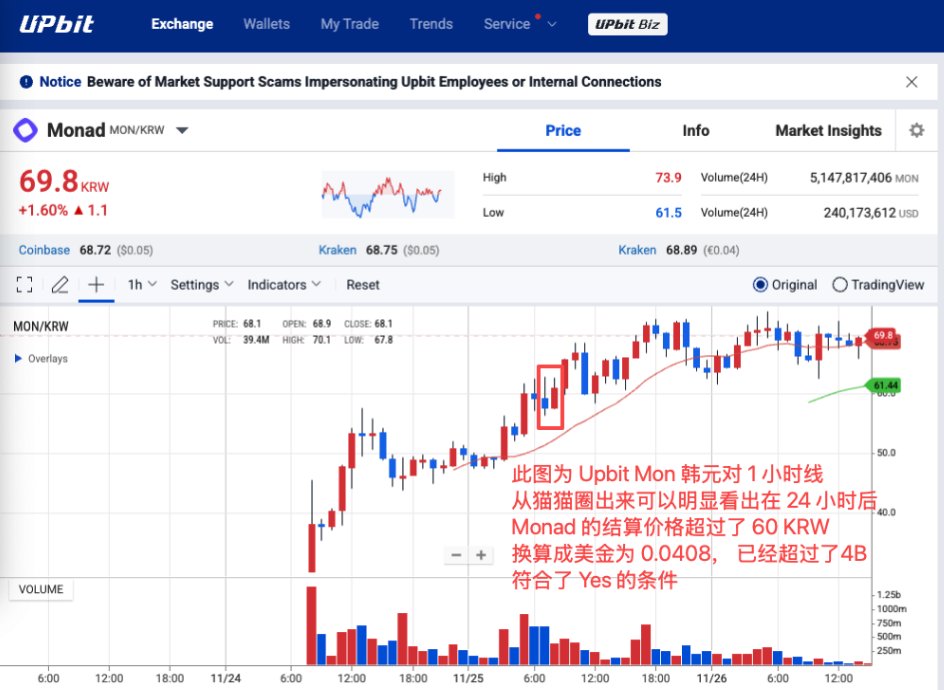Click the Low value 61.5

(x=668, y=213)
